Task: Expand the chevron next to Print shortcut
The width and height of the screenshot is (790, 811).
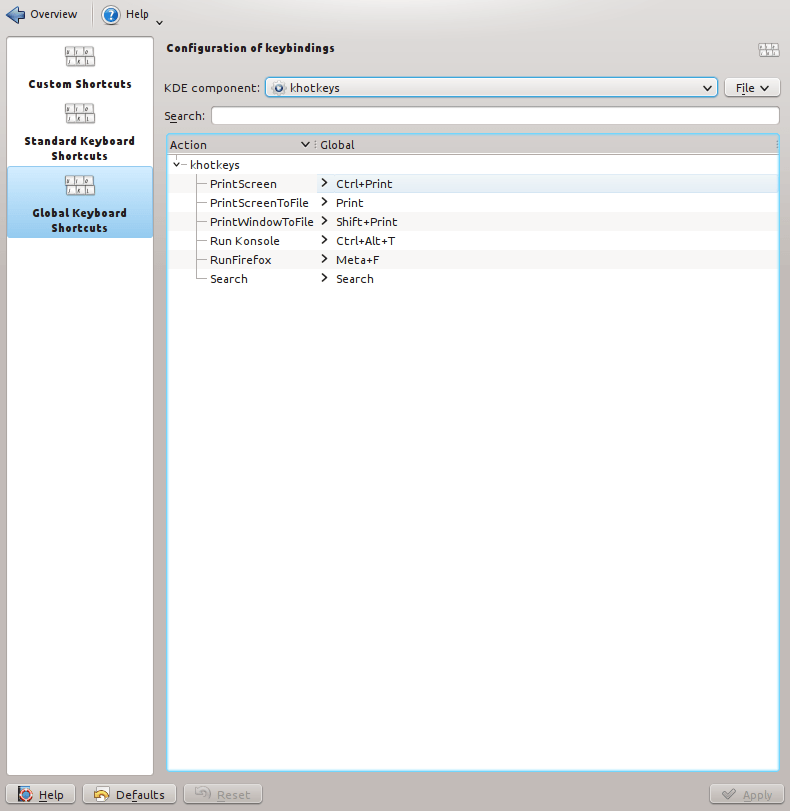Action: tap(324, 202)
